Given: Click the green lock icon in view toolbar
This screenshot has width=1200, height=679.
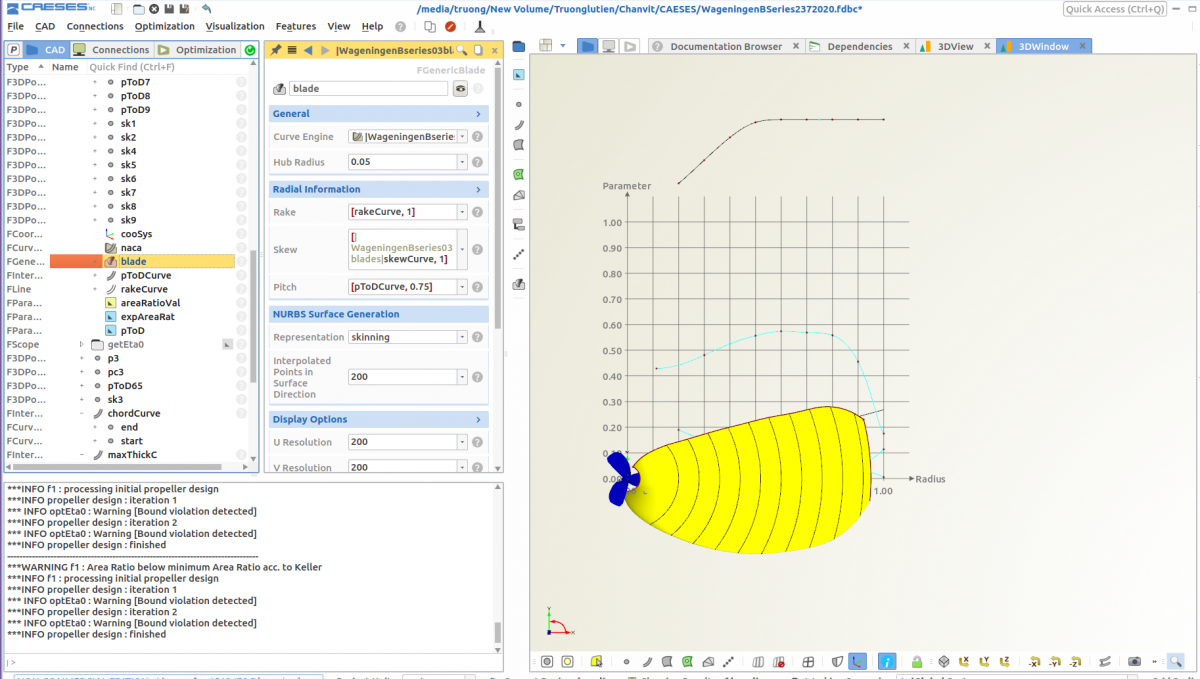Looking at the screenshot, I should (916, 661).
